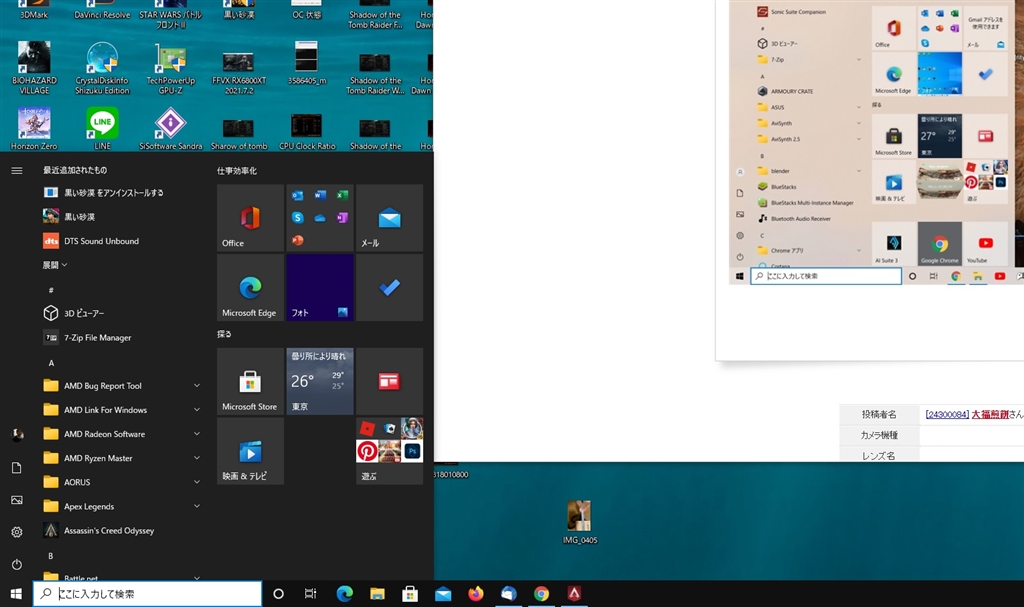Open CrystalDiskInfo Shizuku Edition icon
The image size is (1024, 607).
click(x=103, y=68)
